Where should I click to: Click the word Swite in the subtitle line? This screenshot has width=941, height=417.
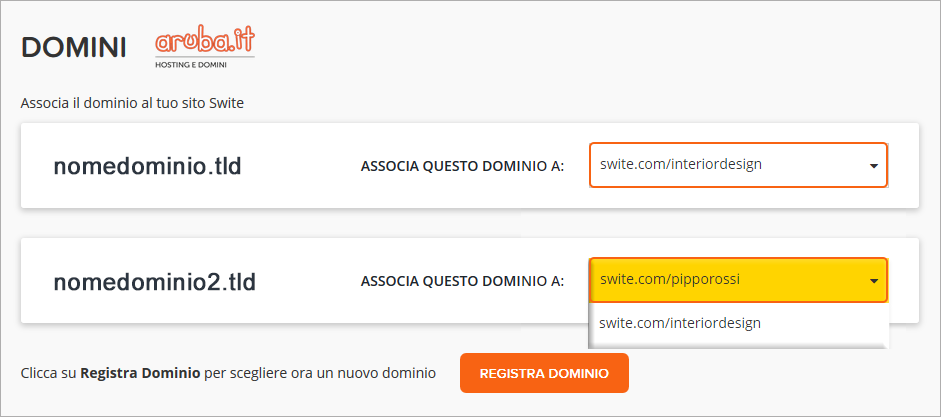click(x=227, y=103)
